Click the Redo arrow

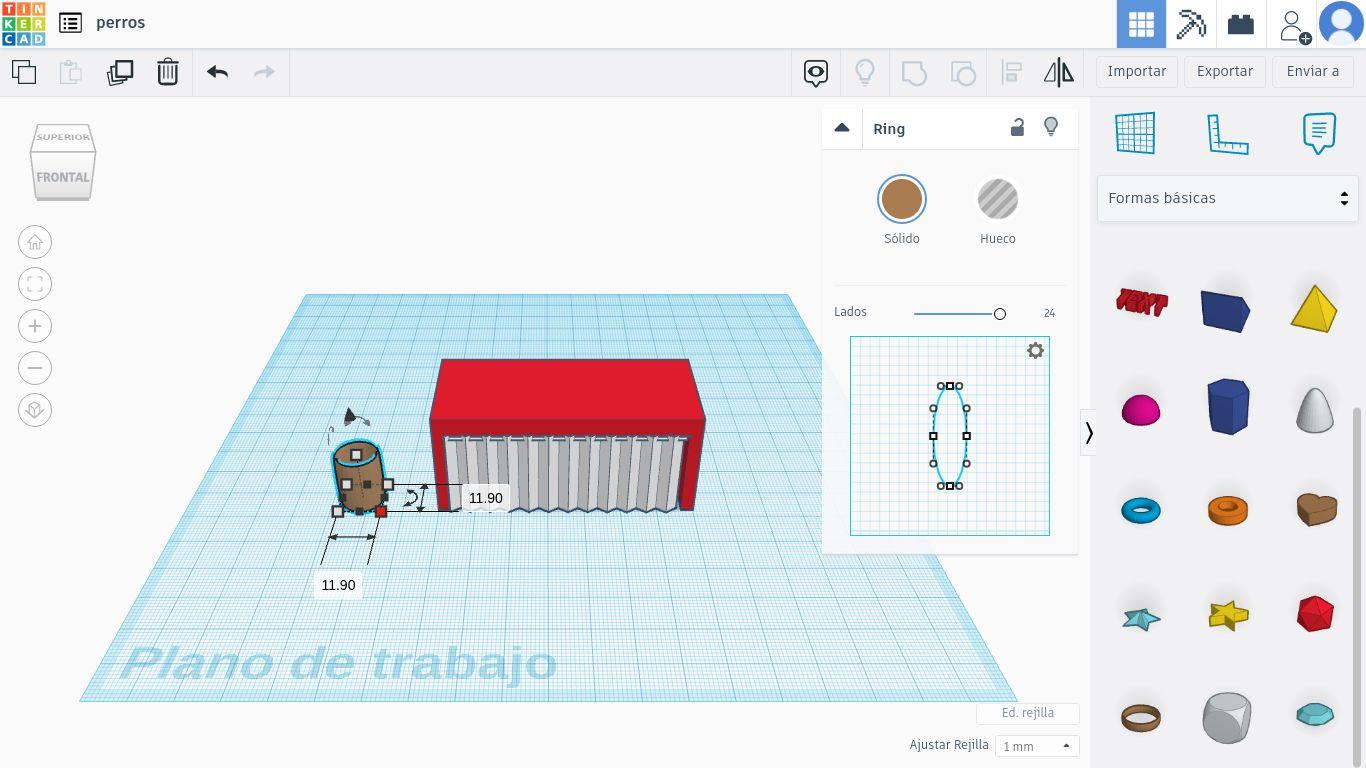coord(264,72)
